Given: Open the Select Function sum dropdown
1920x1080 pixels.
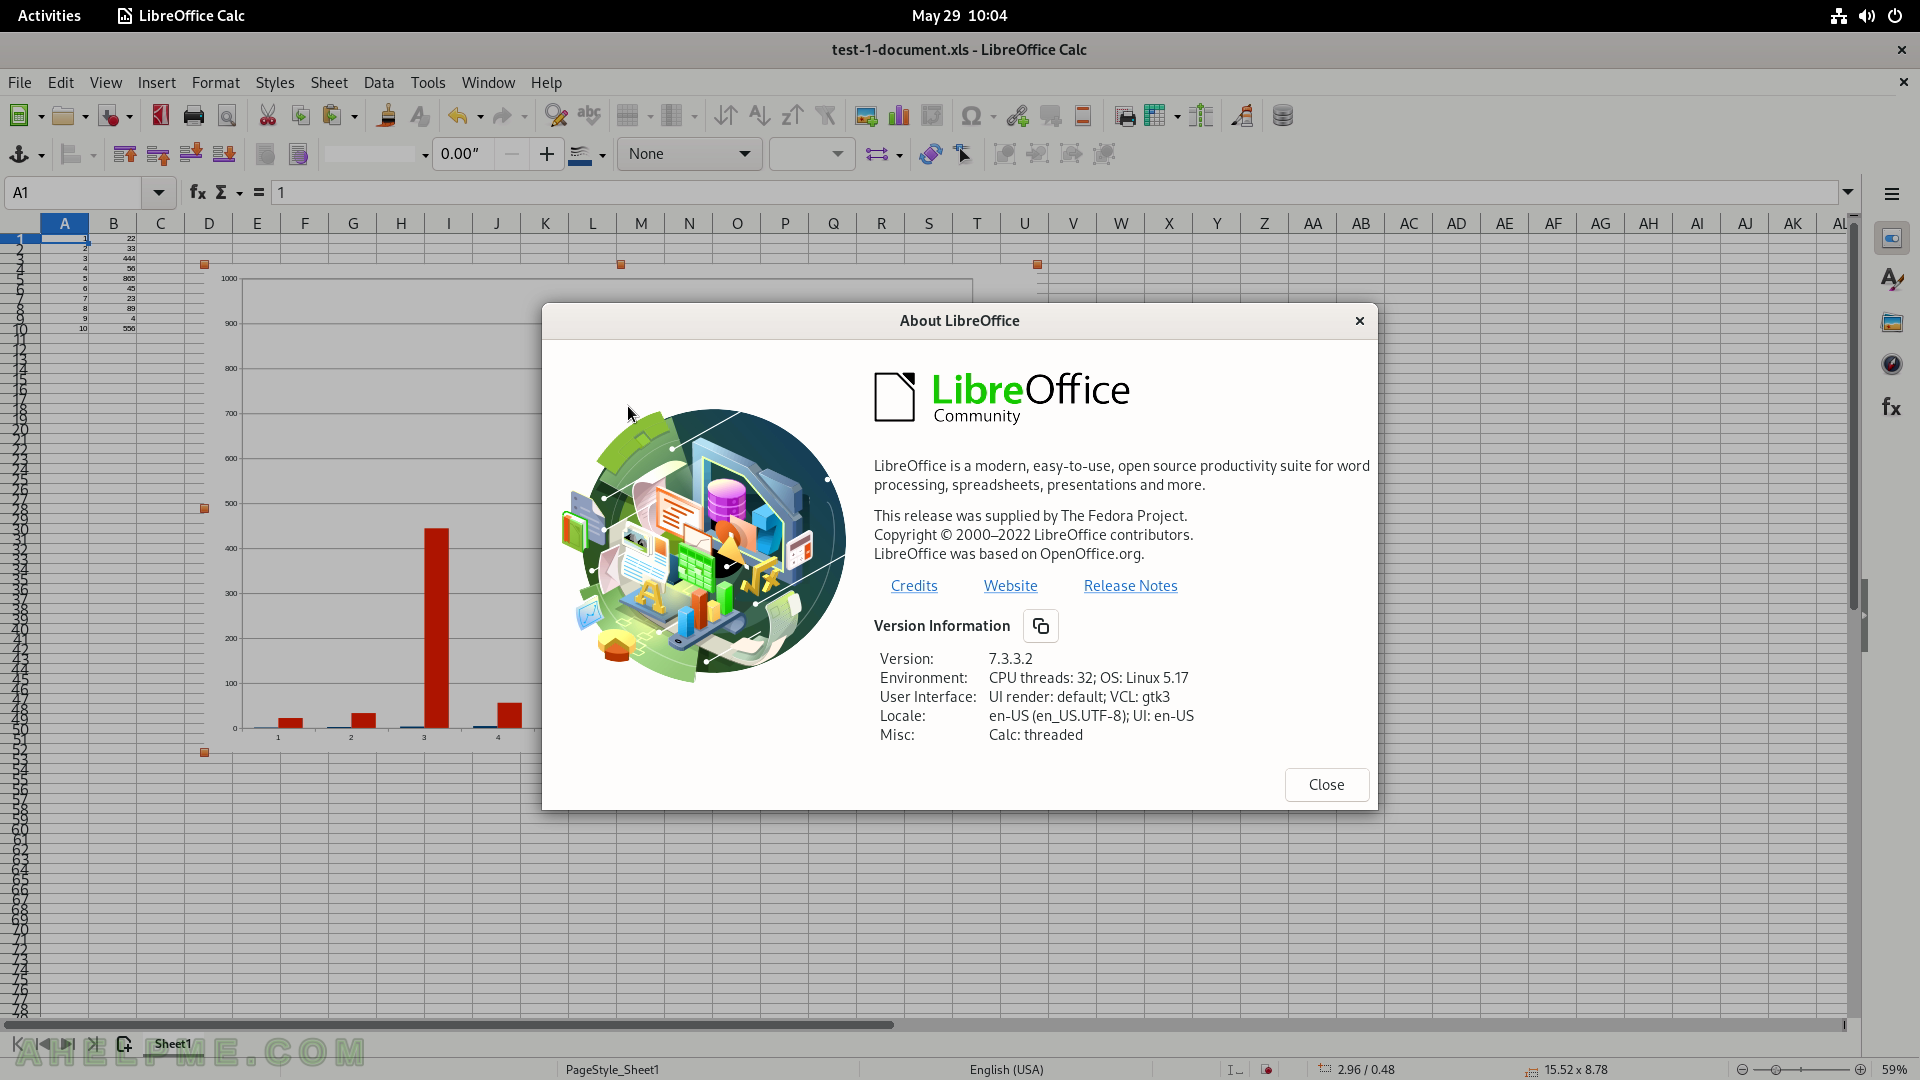Looking at the screenshot, I should coord(239,193).
